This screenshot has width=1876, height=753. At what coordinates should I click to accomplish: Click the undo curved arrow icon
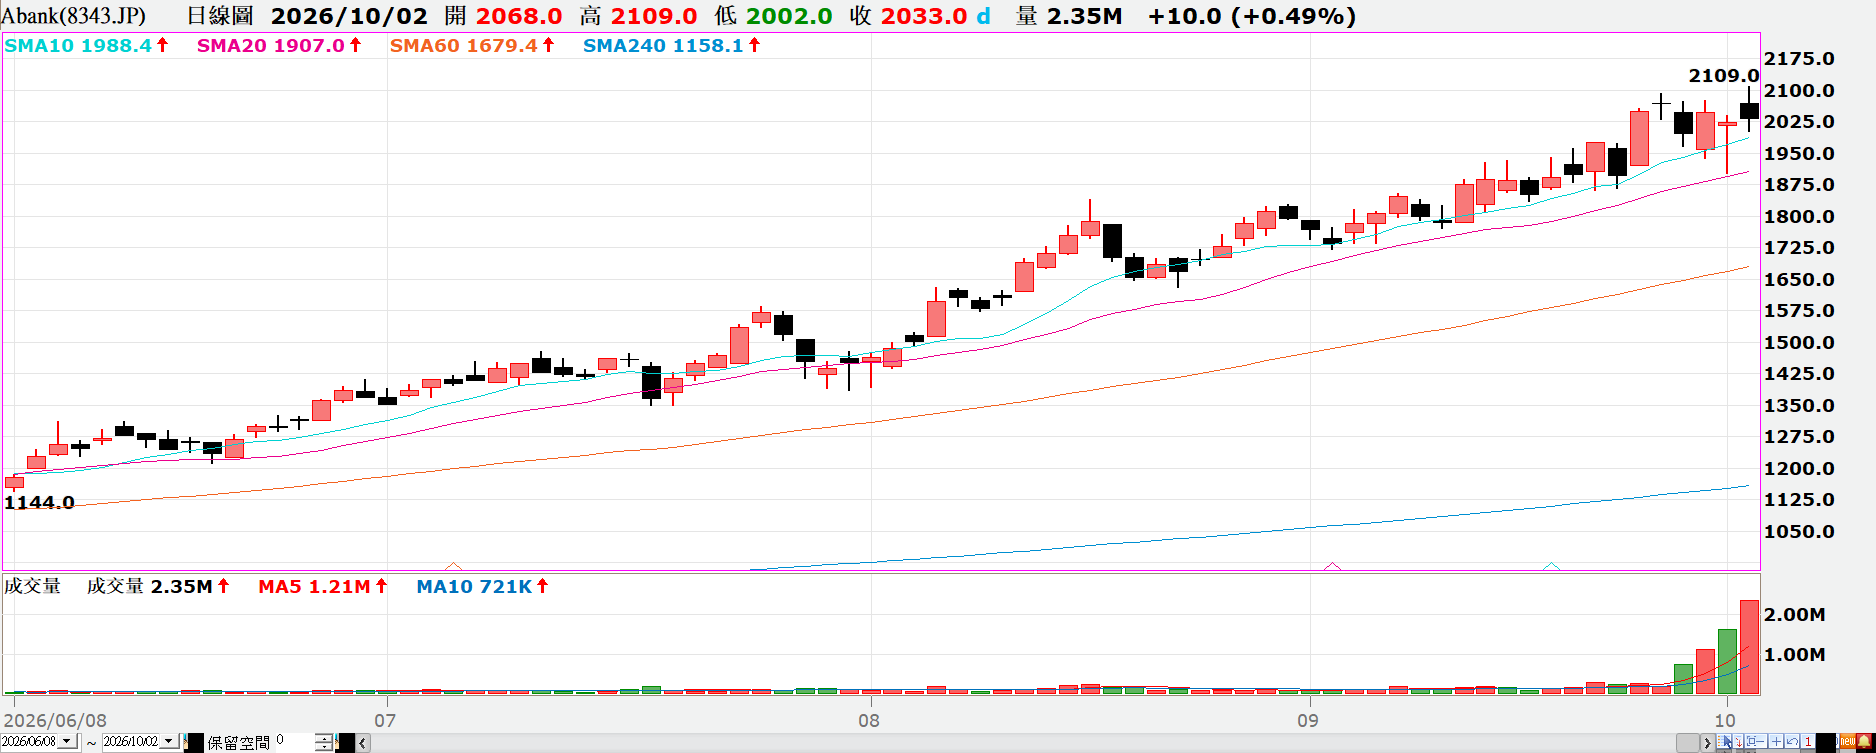[x=1792, y=741]
